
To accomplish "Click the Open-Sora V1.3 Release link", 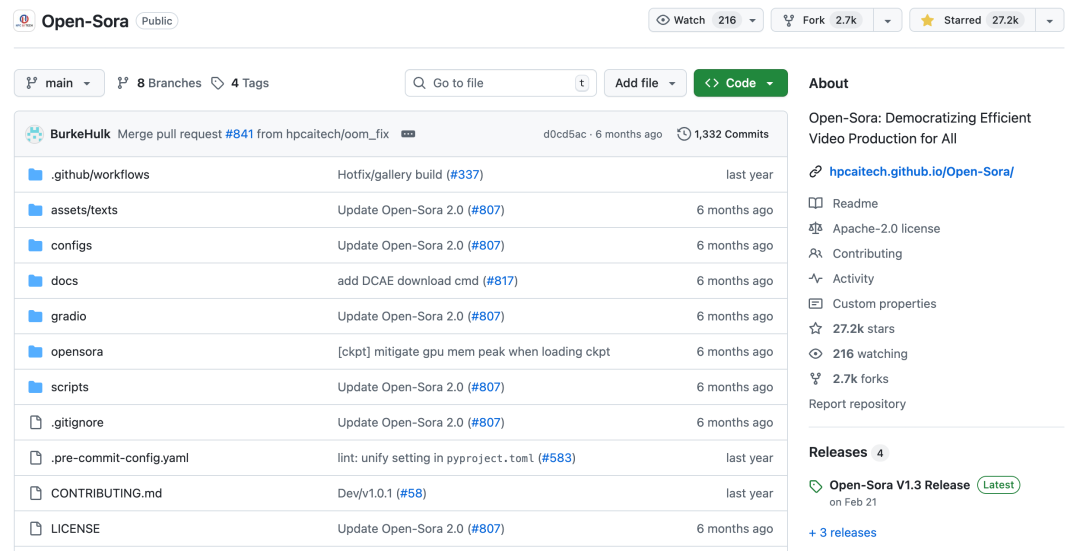I will tap(899, 485).
